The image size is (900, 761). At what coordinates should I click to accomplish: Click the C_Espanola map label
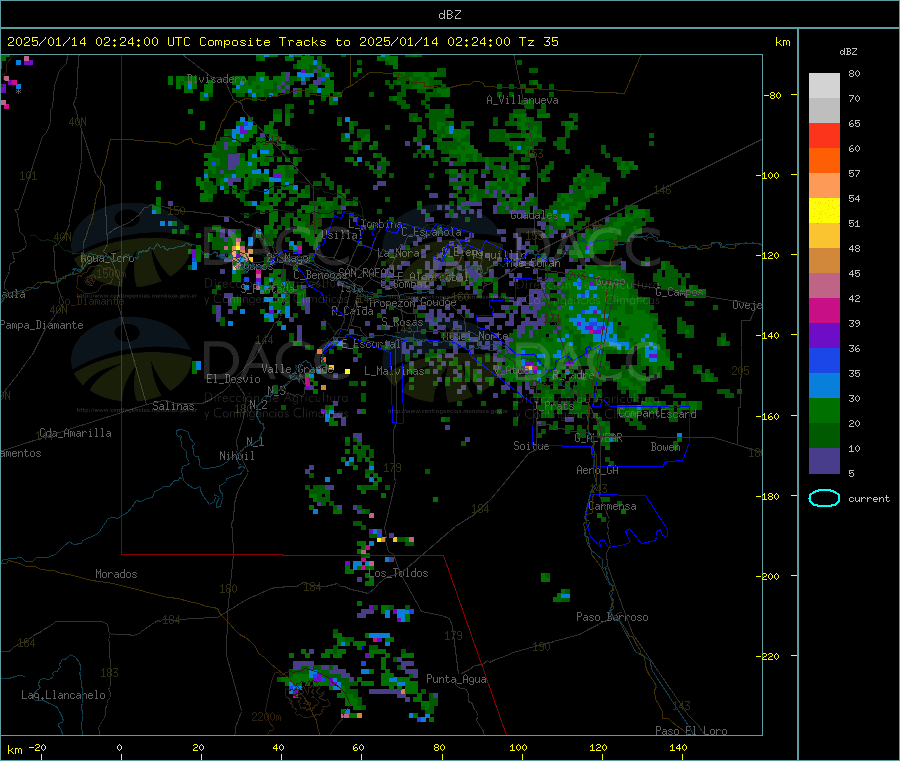tap(431, 232)
